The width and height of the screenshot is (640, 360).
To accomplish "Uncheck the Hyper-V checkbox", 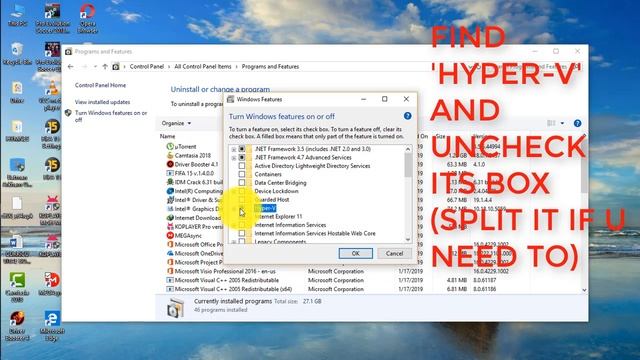I will point(242,208).
